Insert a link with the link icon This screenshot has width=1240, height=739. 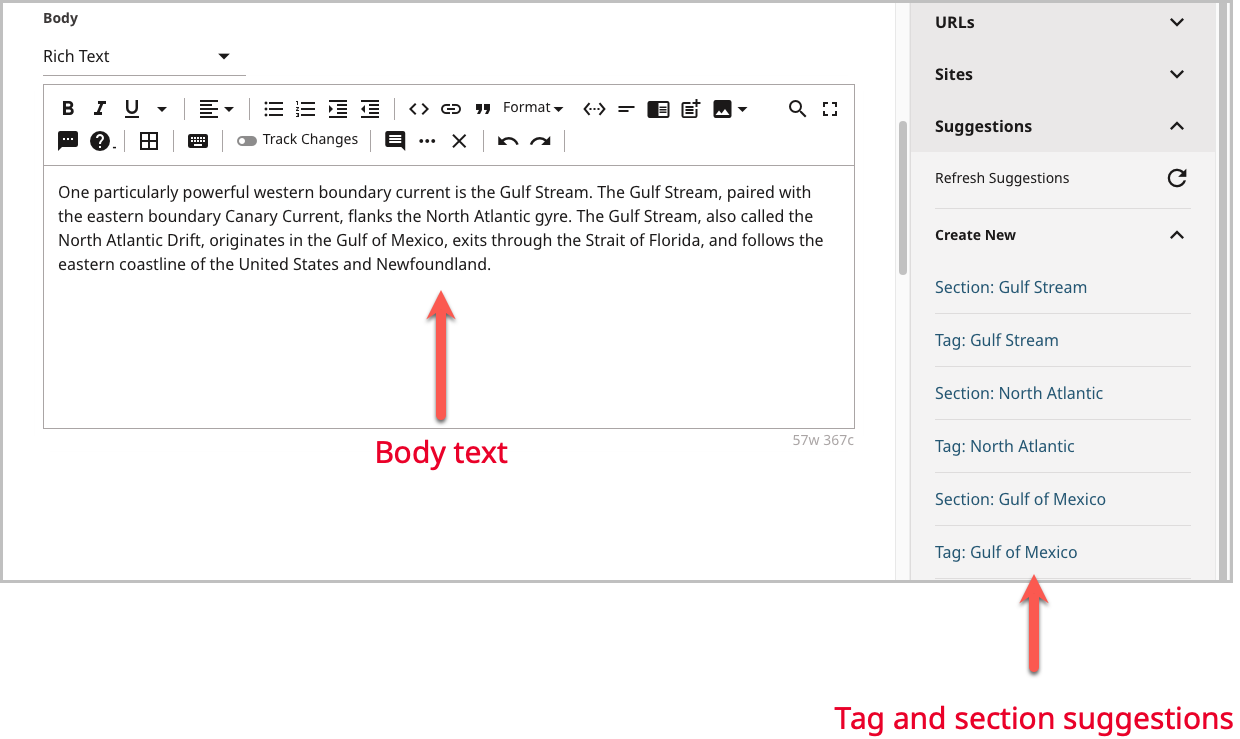451,109
